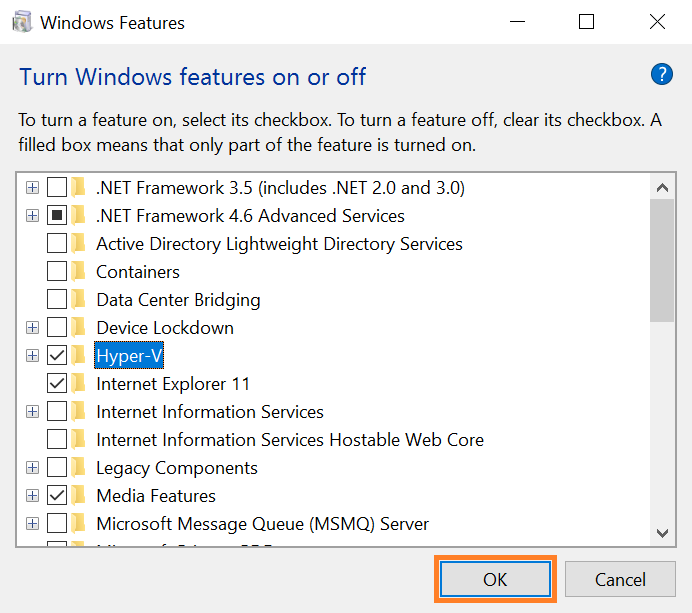This screenshot has width=692, height=613.
Task: Uncheck the Hyper-V checkbox
Action: (x=57, y=356)
